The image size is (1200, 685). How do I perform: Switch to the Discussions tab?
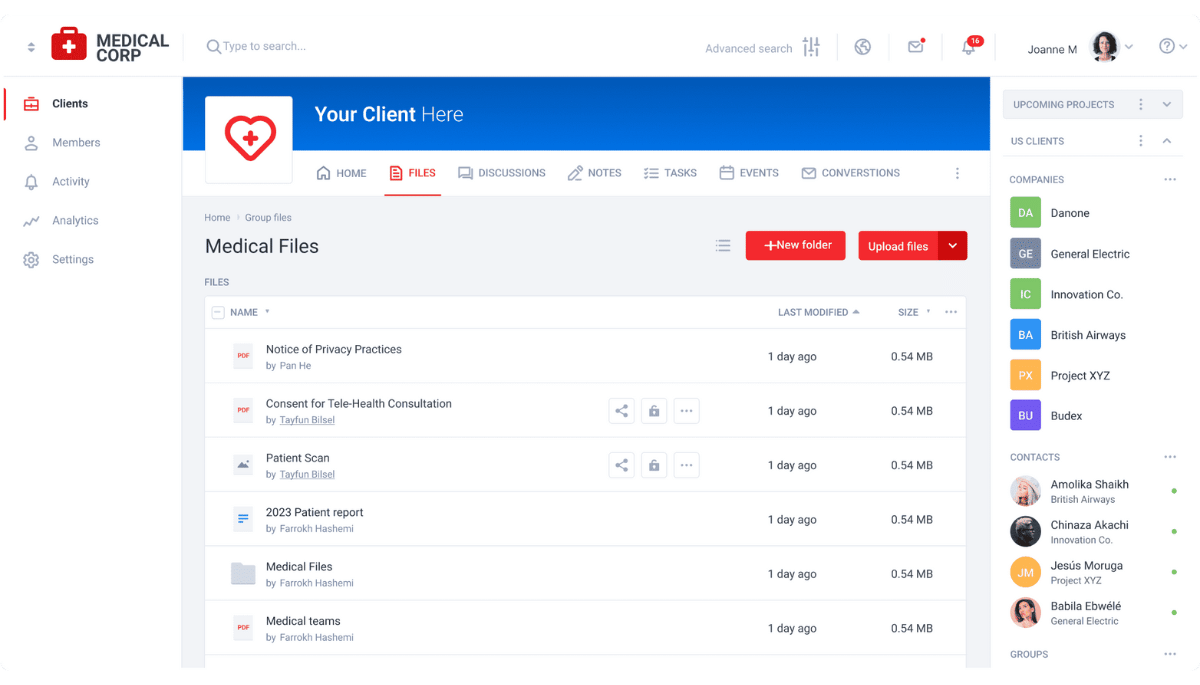pos(502,172)
